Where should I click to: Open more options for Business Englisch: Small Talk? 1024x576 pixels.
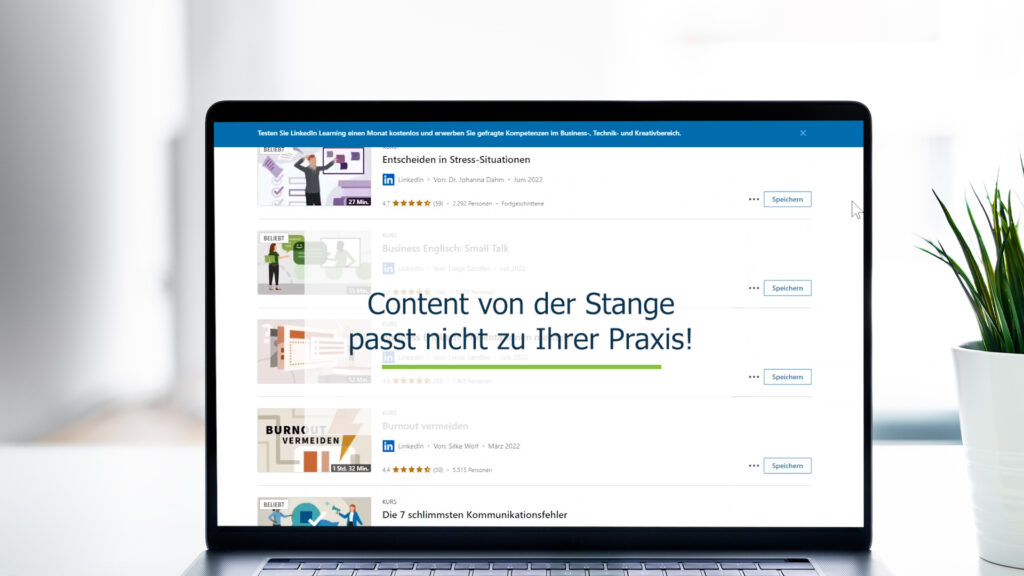(754, 288)
